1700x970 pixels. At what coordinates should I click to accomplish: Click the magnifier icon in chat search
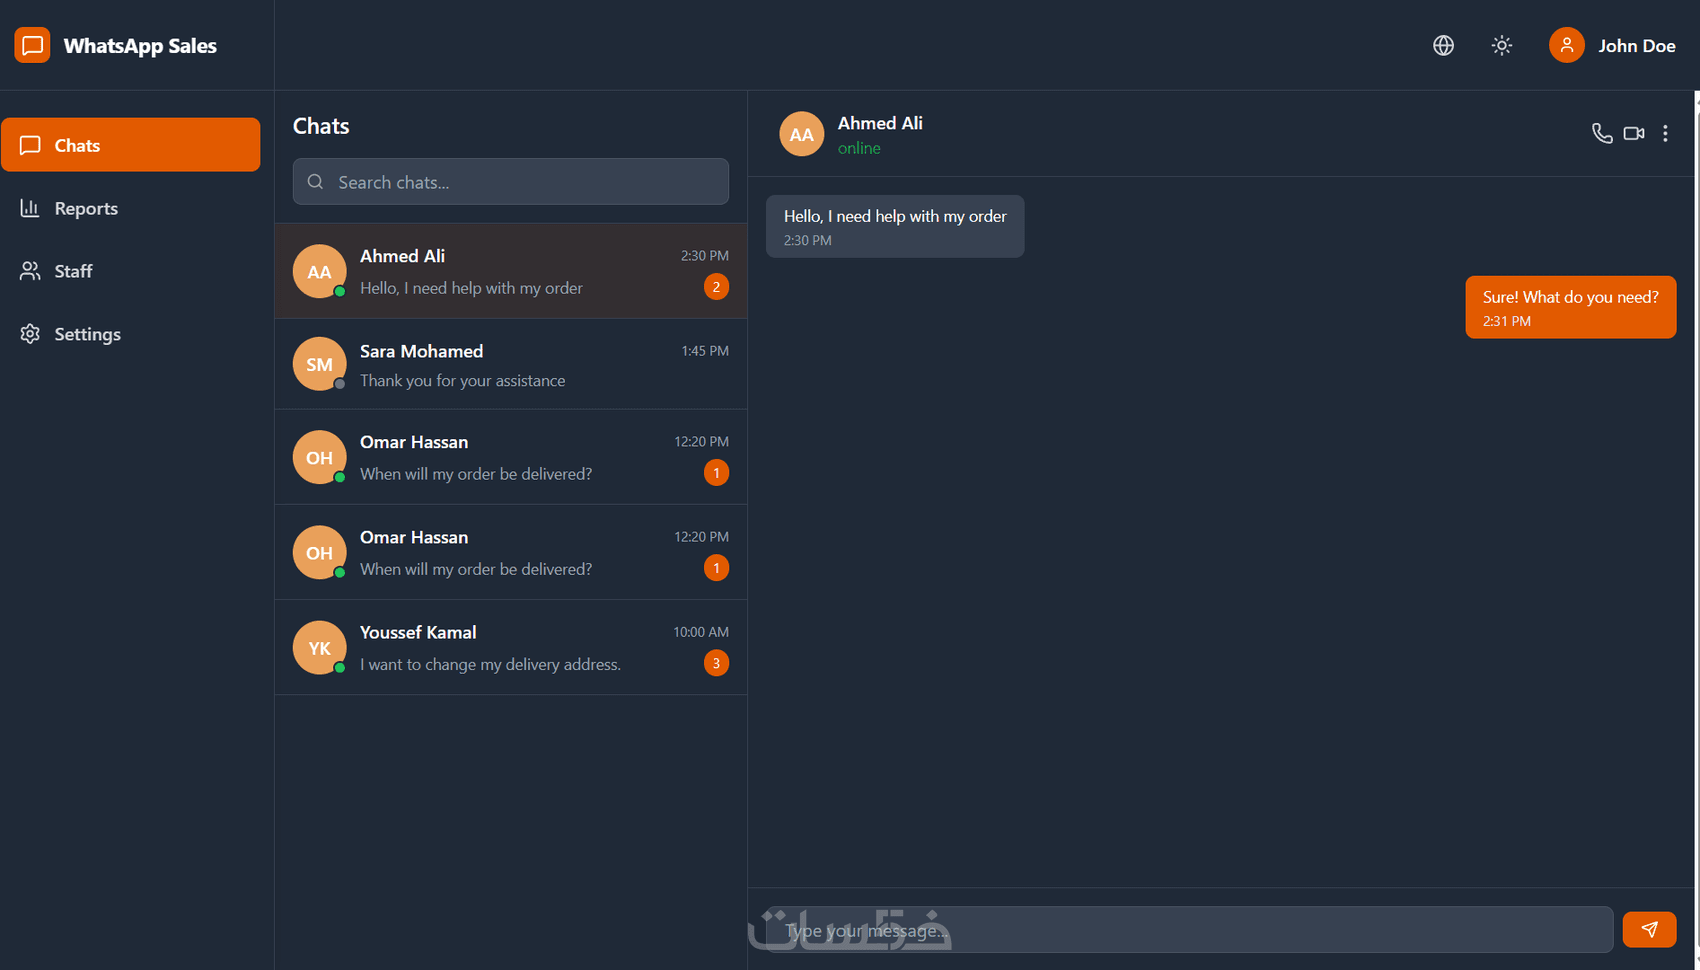[x=315, y=182]
